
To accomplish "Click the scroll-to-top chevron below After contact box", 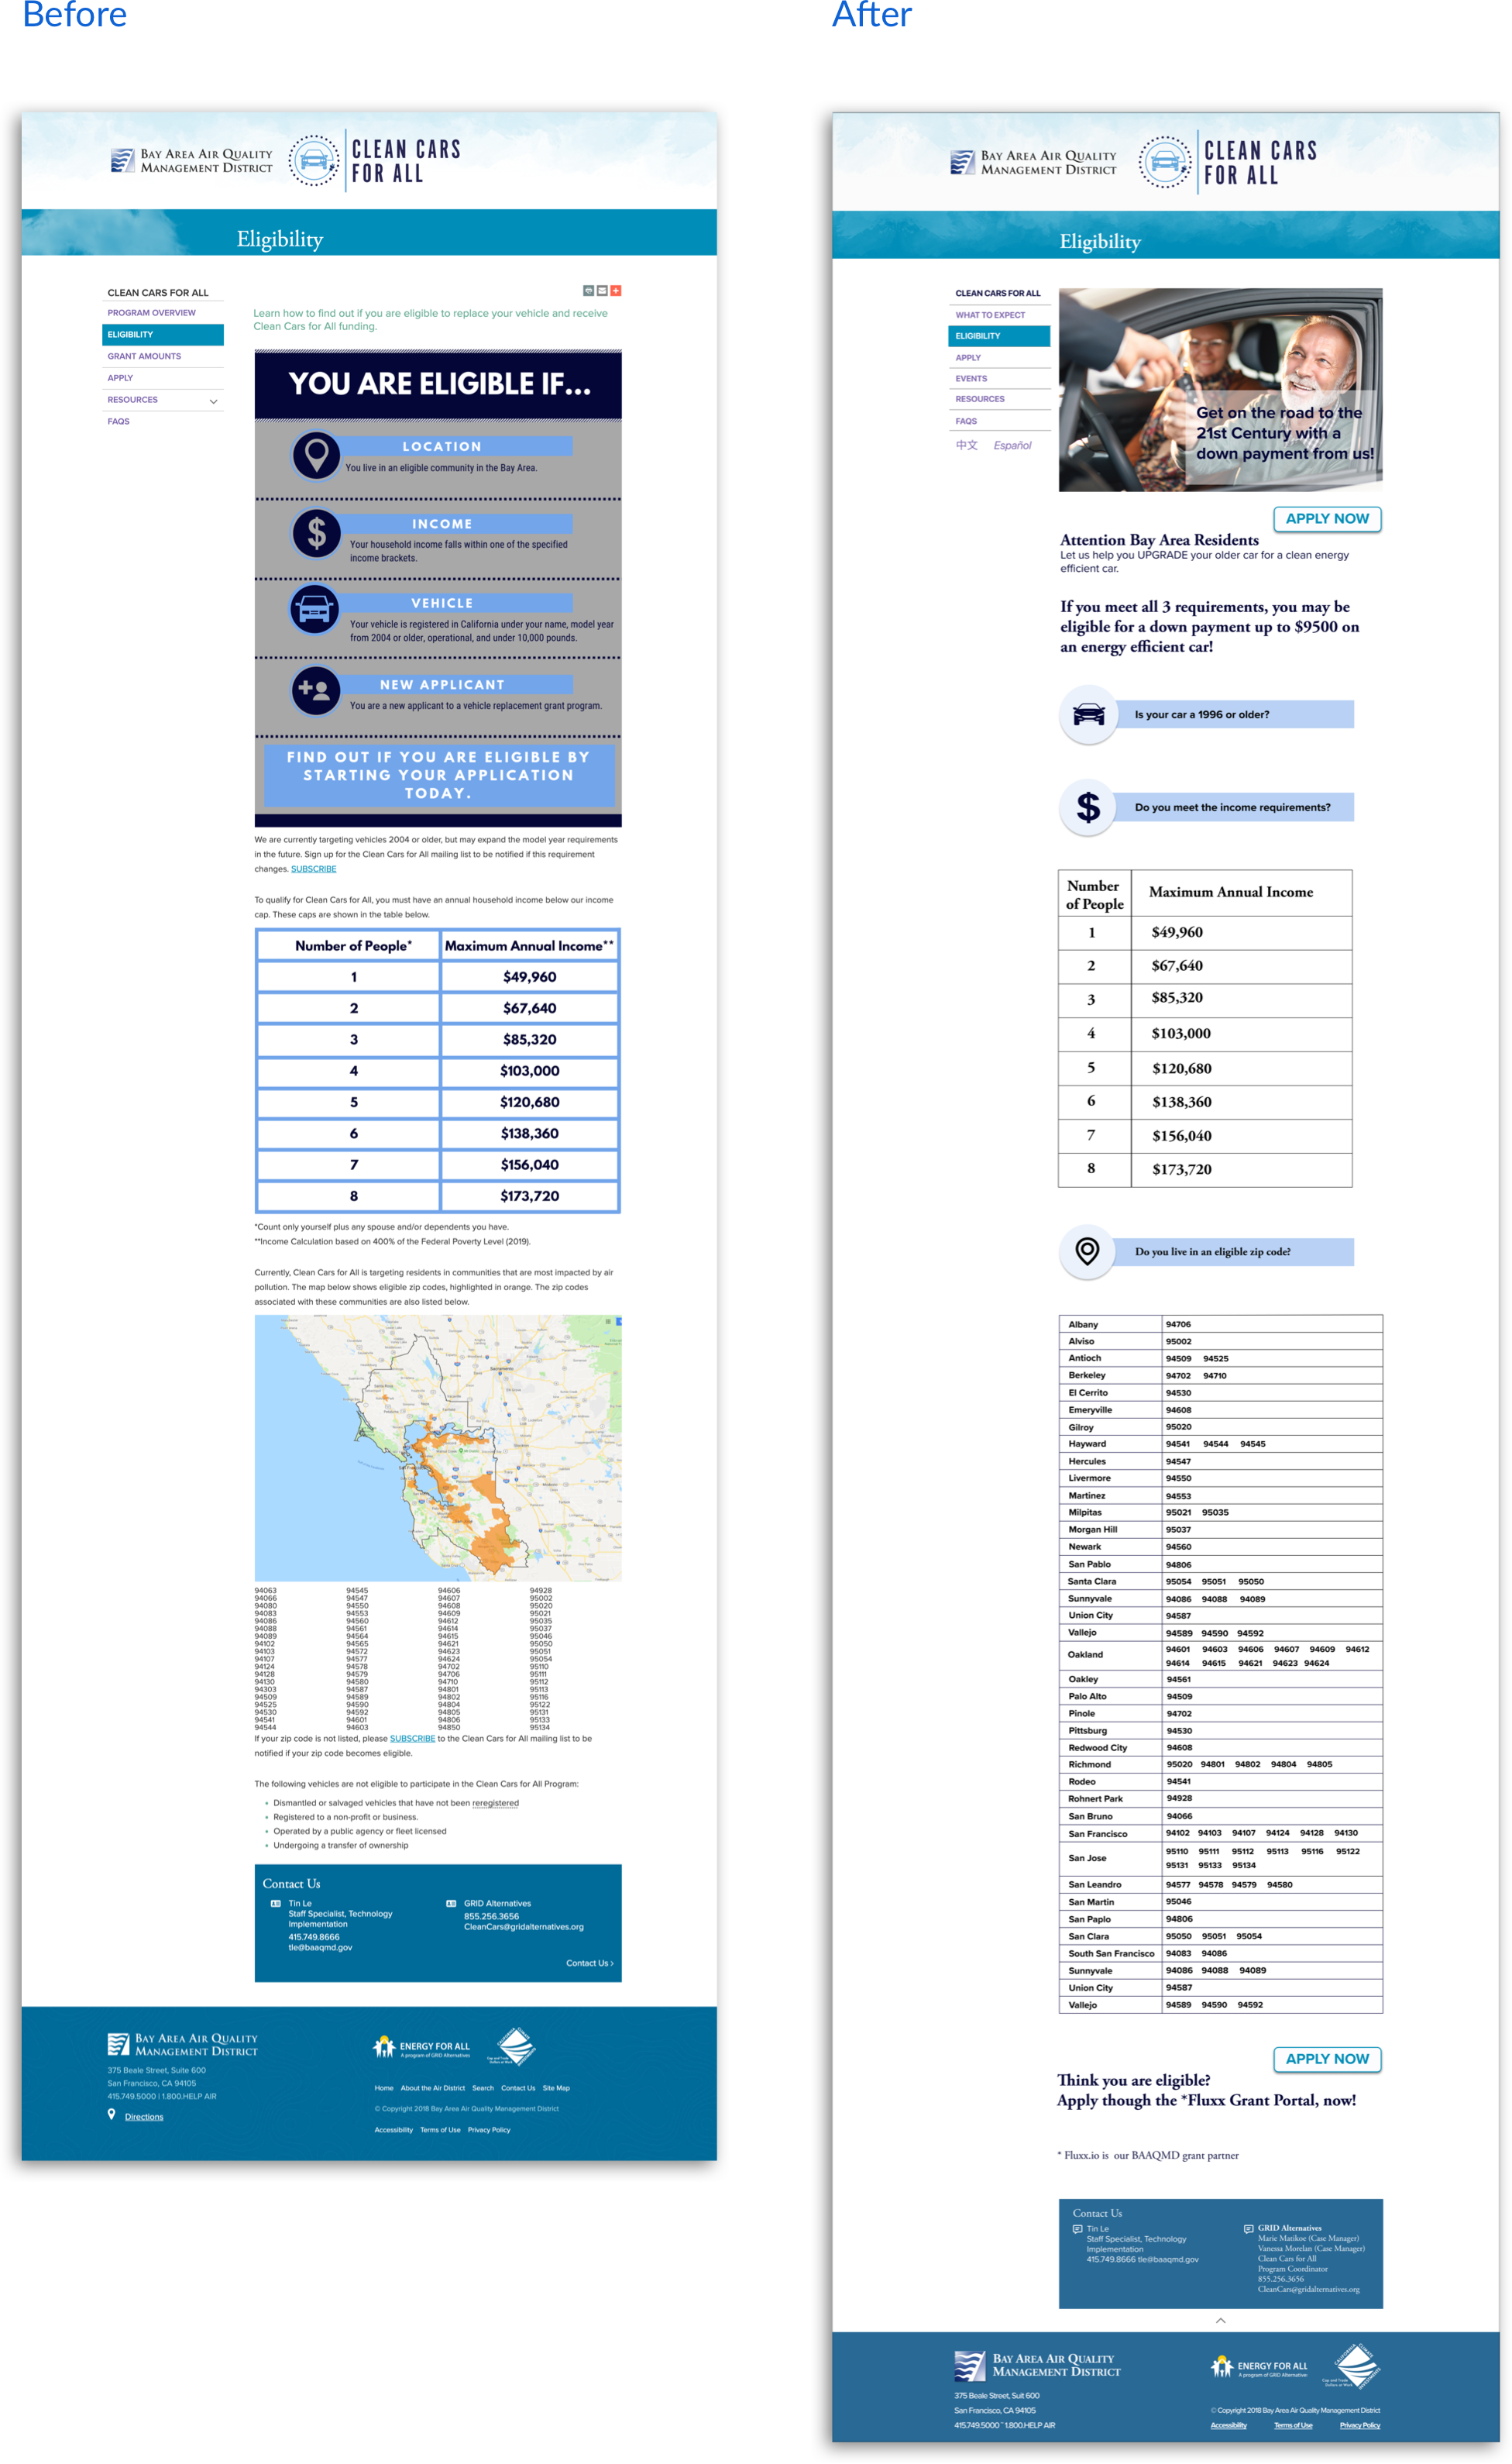I will pos(1221,2321).
